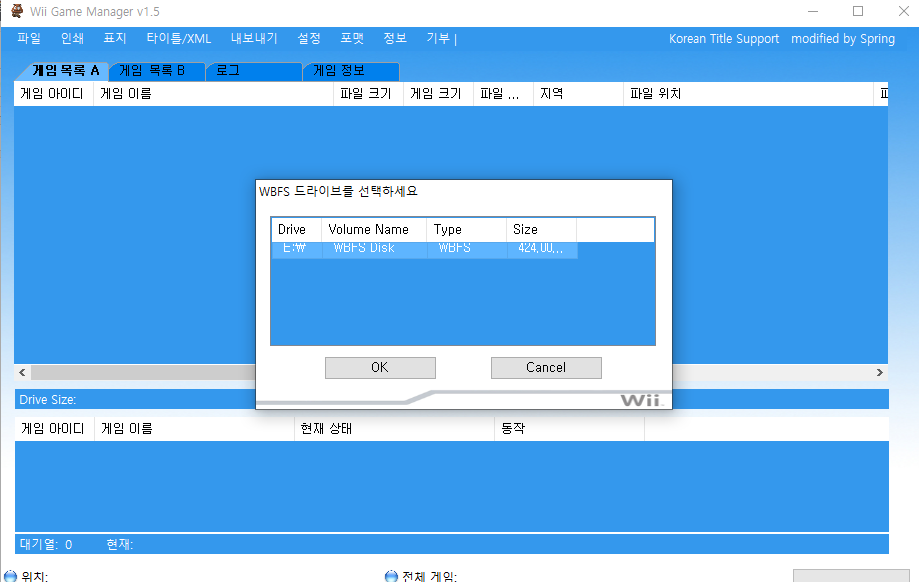Maximize the Wii Game Manager window
The width and height of the screenshot is (919, 582).
point(858,11)
